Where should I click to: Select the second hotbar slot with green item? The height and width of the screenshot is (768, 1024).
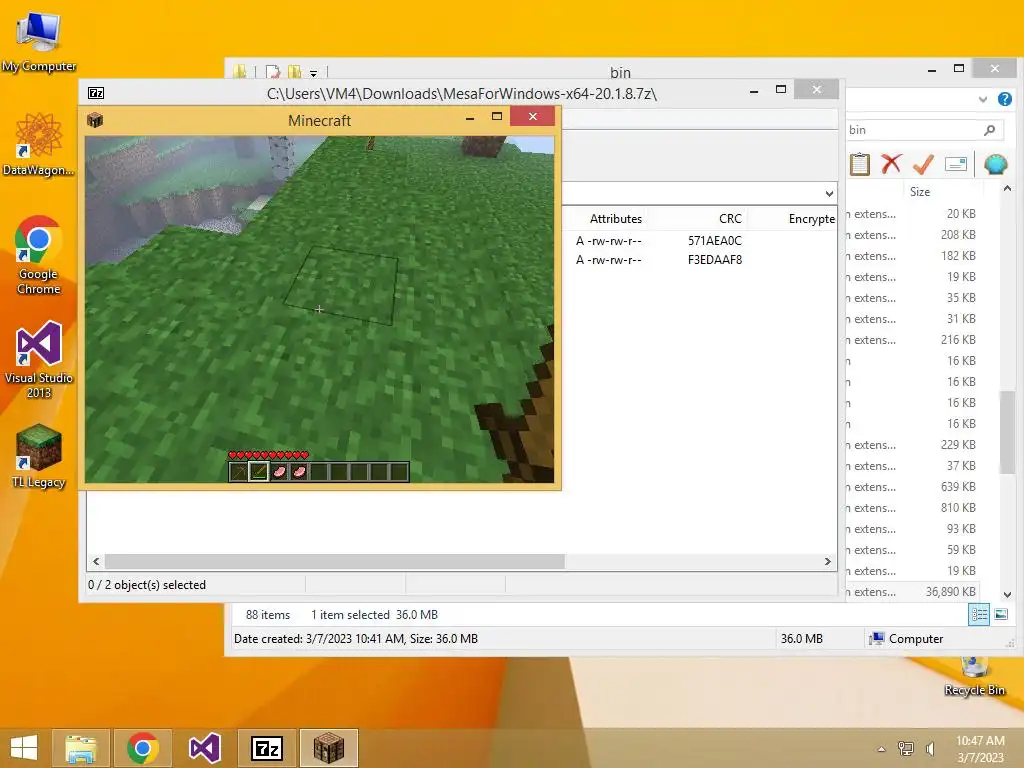259,472
